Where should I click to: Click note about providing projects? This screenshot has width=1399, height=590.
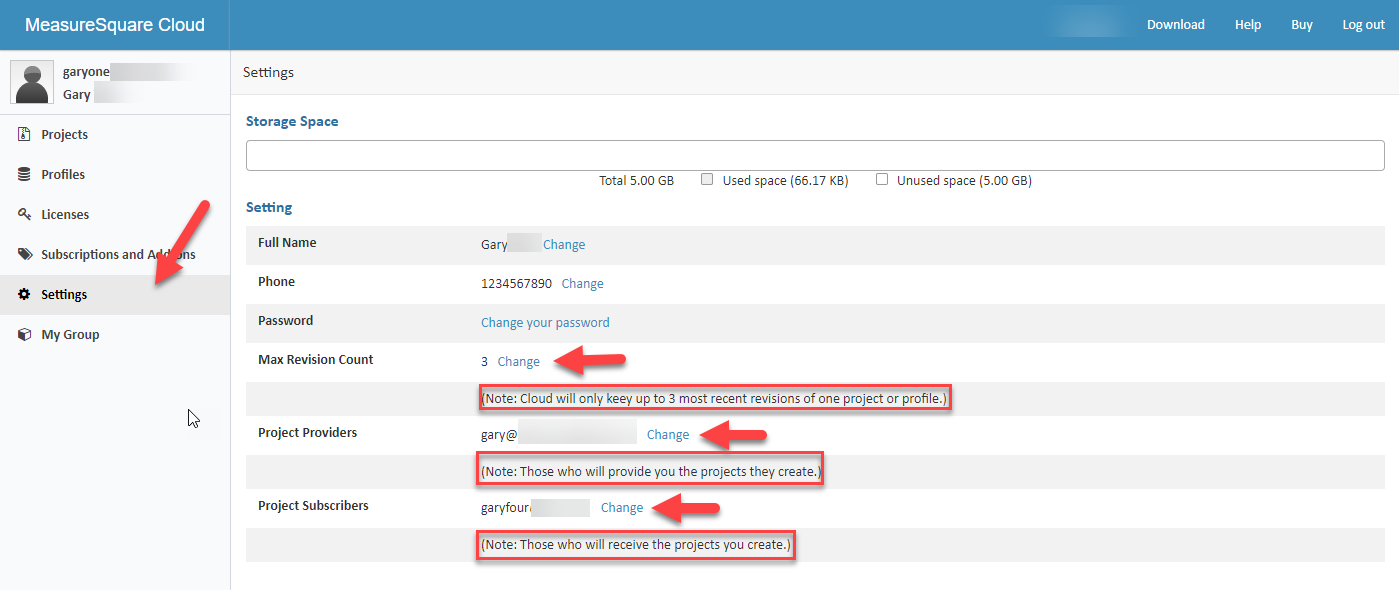coord(651,471)
